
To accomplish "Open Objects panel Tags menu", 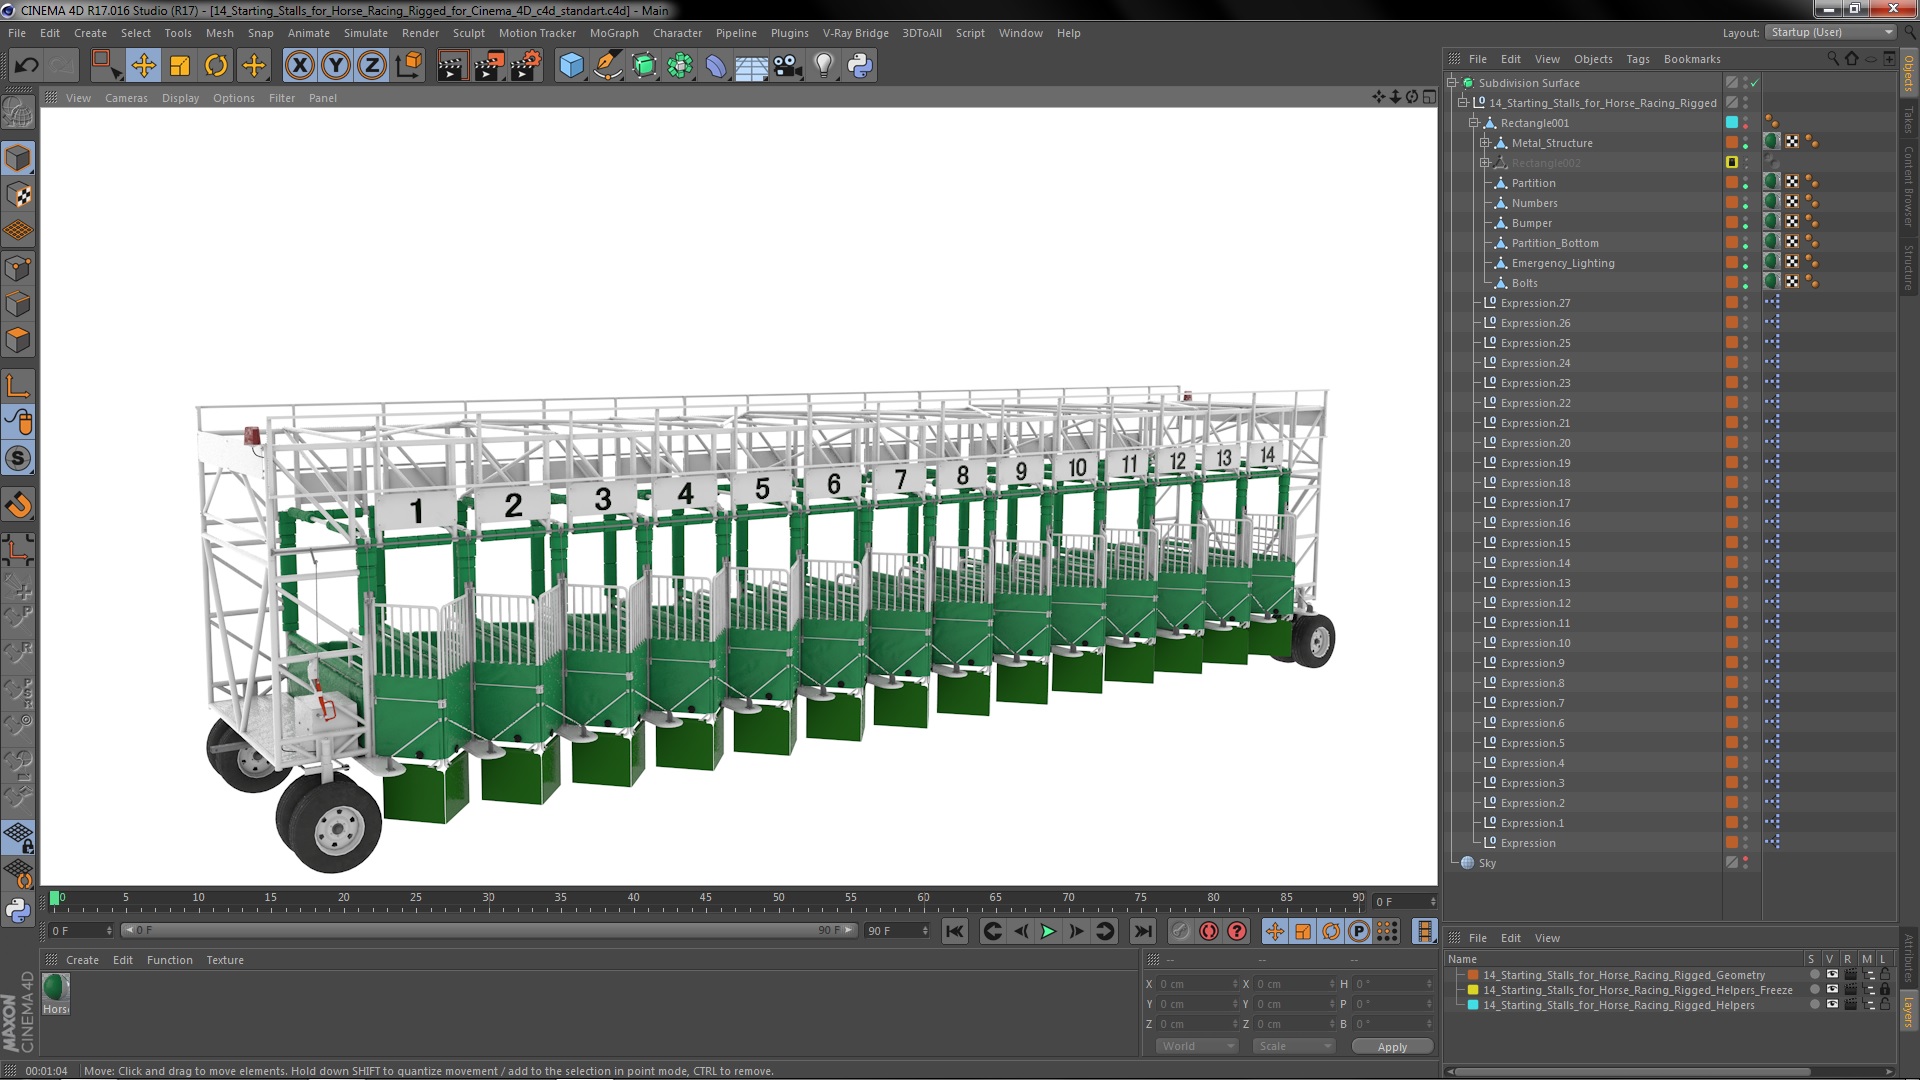I will (x=1638, y=59).
